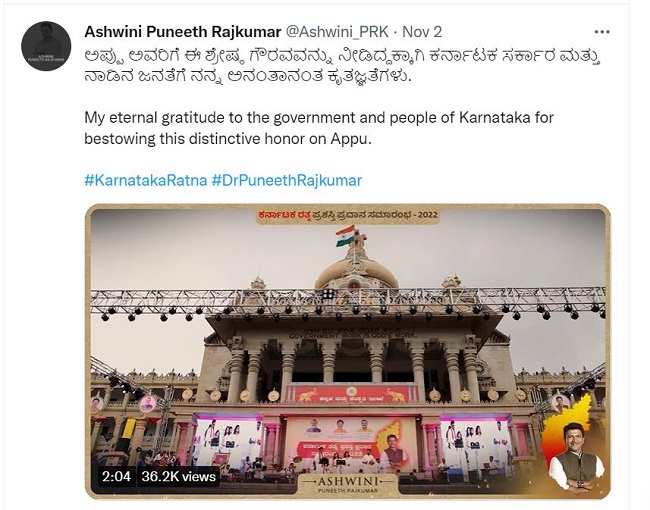Click the Kannada 2022 title banner on video
650x510 pixels.
point(347,215)
